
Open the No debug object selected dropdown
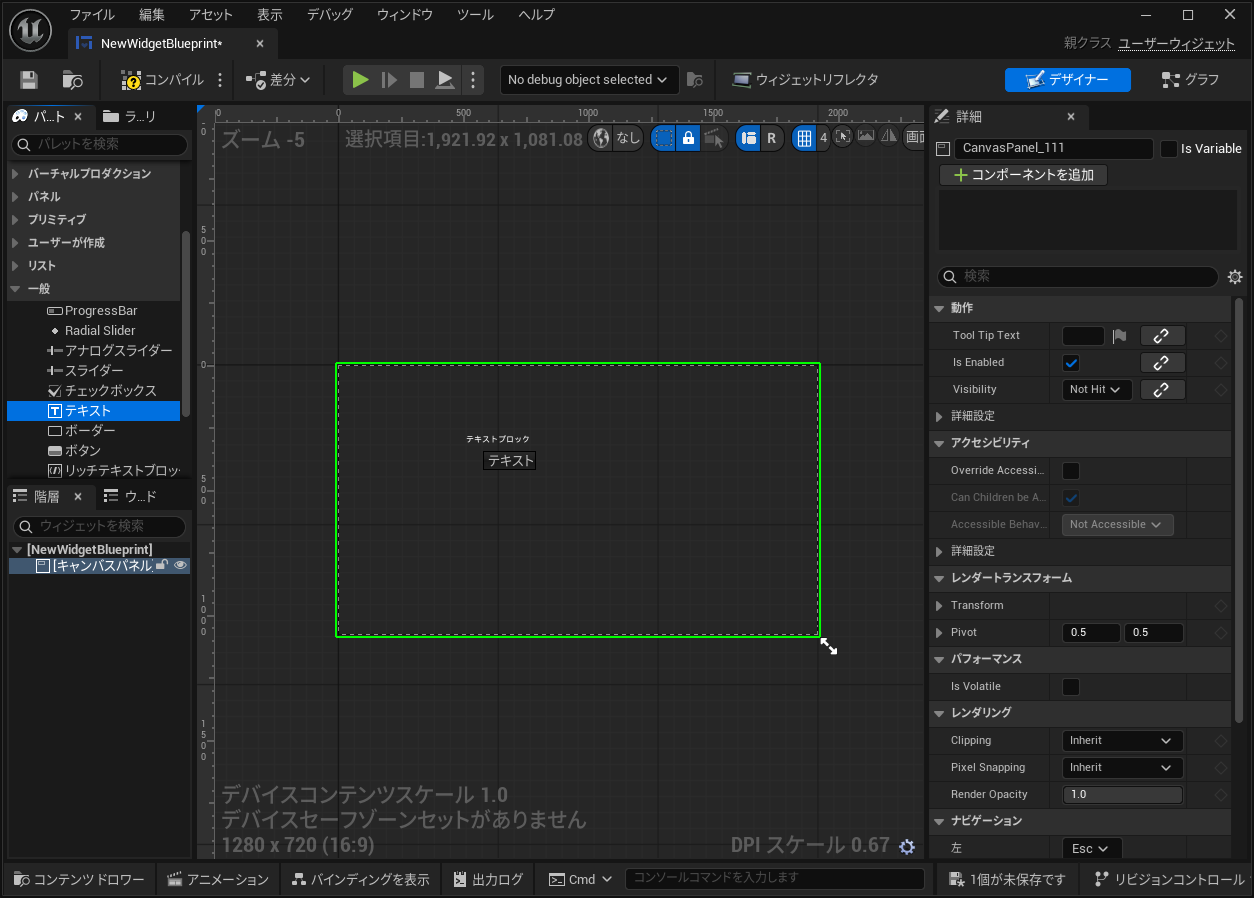[x=588, y=80]
